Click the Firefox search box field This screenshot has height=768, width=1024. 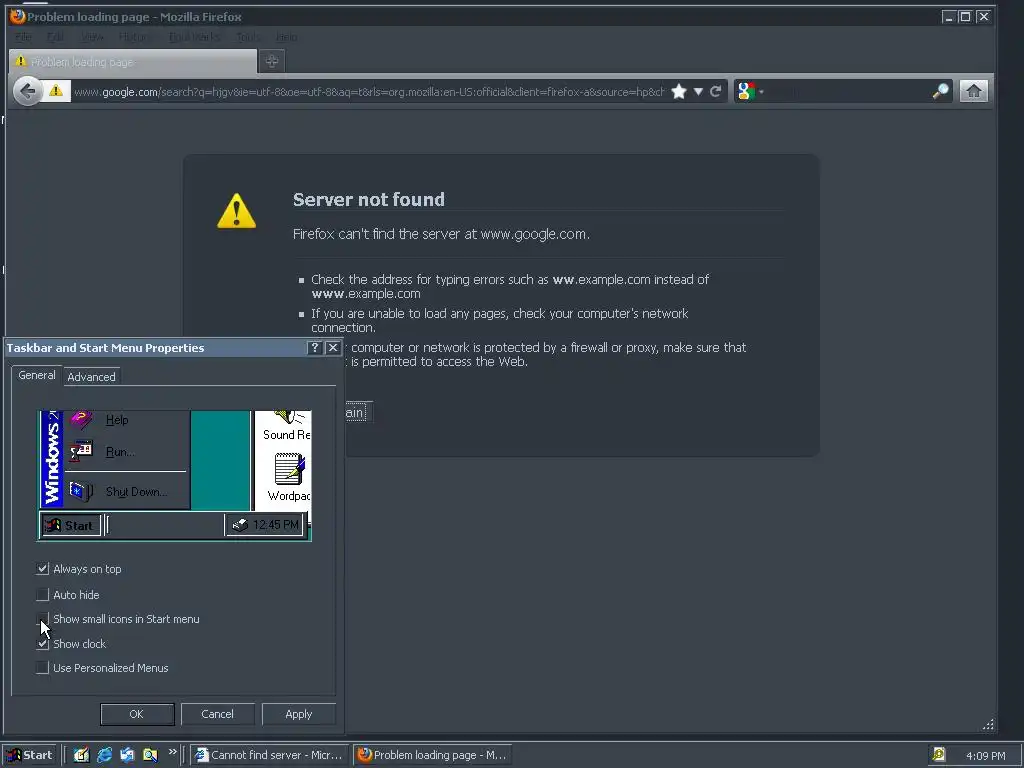click(848, 91)
